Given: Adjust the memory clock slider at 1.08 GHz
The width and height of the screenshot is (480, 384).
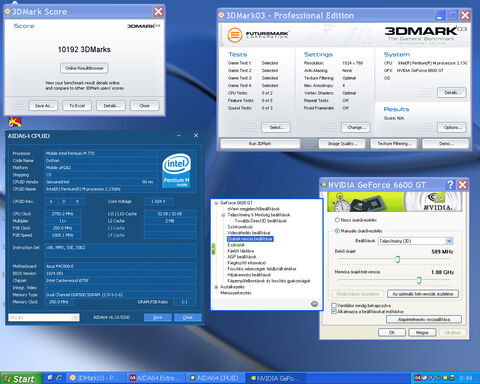Looking at the screenshot, I should tap(419, 280).
